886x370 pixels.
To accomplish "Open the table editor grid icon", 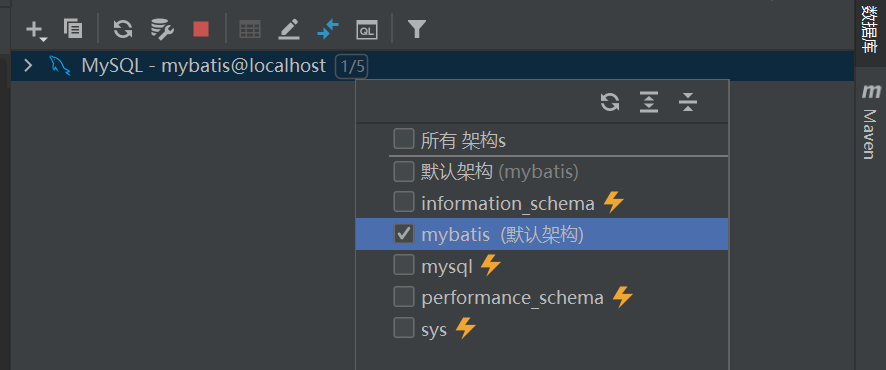I will click(250, 29).
